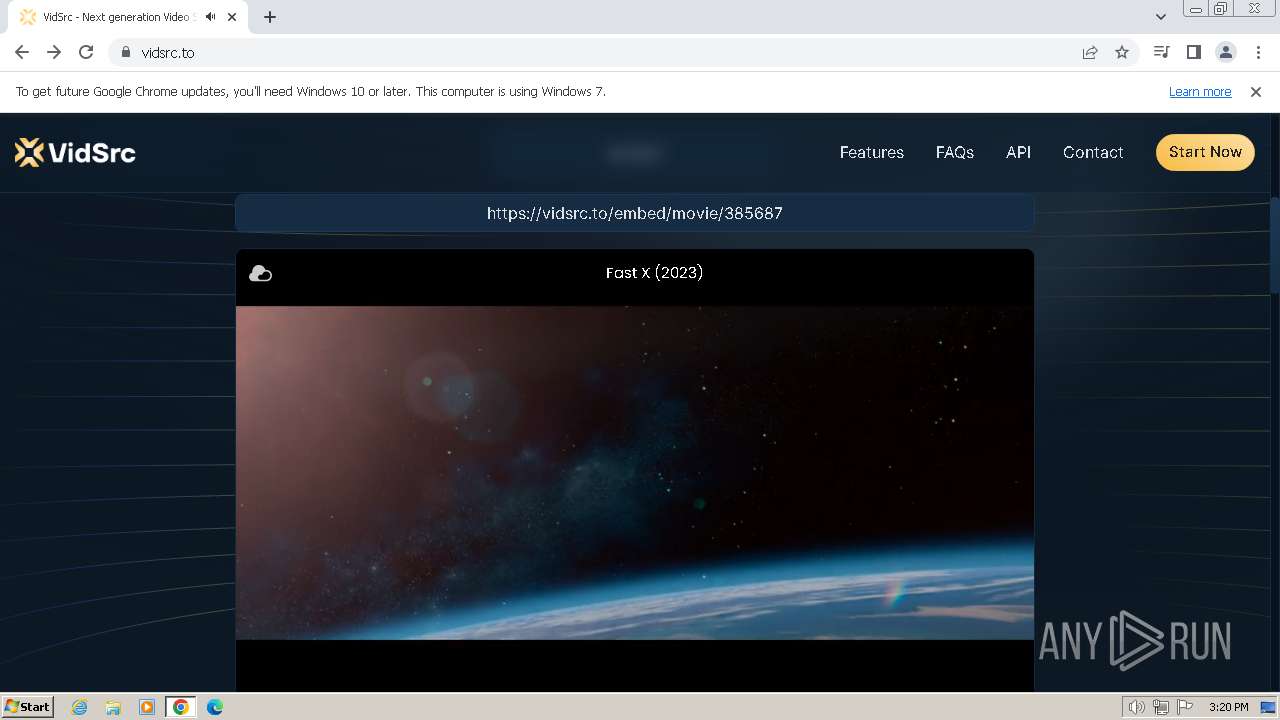Open the Contact menu item
Viewport: 1280px width, 720px height.
pyautogui.click(x=1093, y=152)
